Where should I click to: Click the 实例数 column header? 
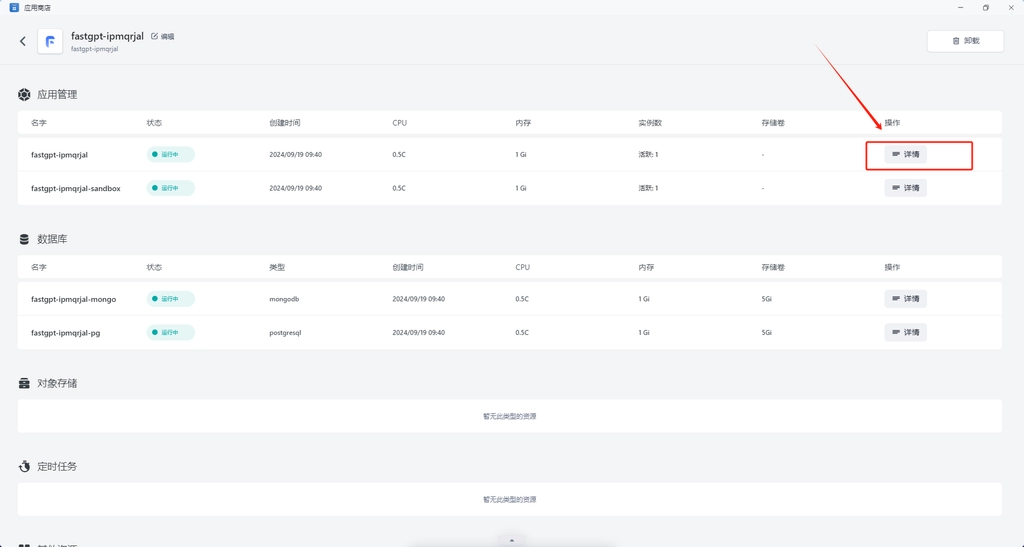click(650, 123)
